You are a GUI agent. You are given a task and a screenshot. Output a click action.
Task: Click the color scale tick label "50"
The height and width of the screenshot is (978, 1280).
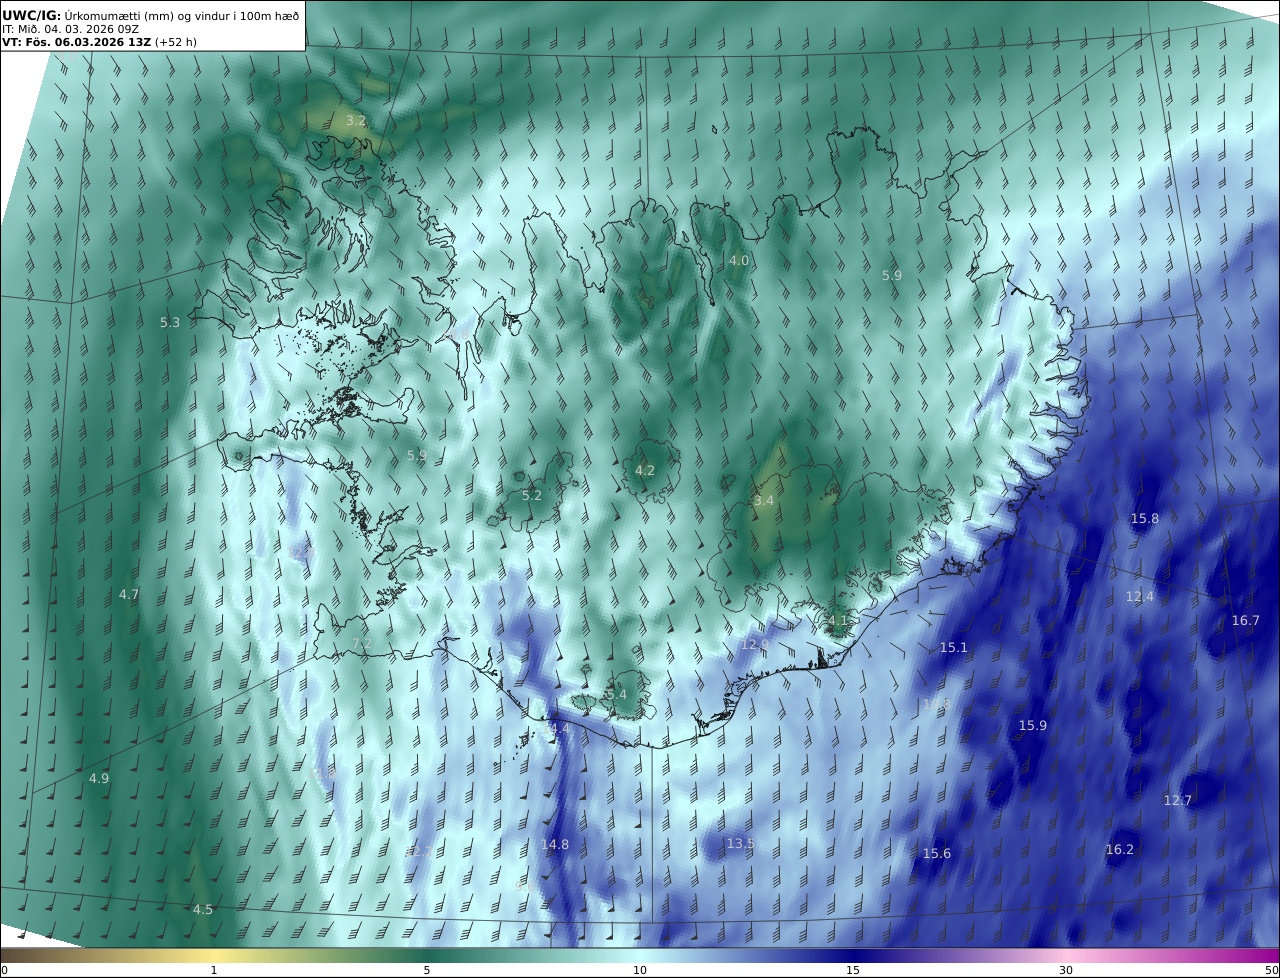(x=1272, y=970)
